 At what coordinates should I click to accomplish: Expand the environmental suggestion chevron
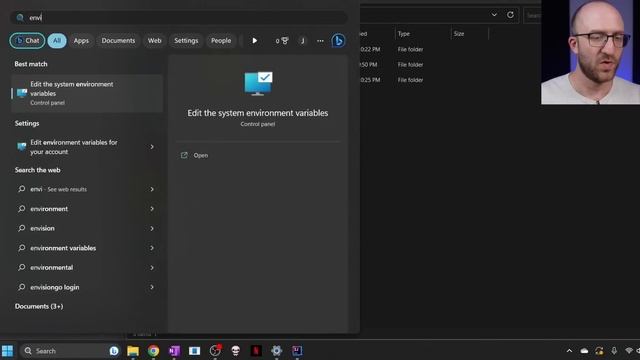pyautogui.click(x=152, y=267)
